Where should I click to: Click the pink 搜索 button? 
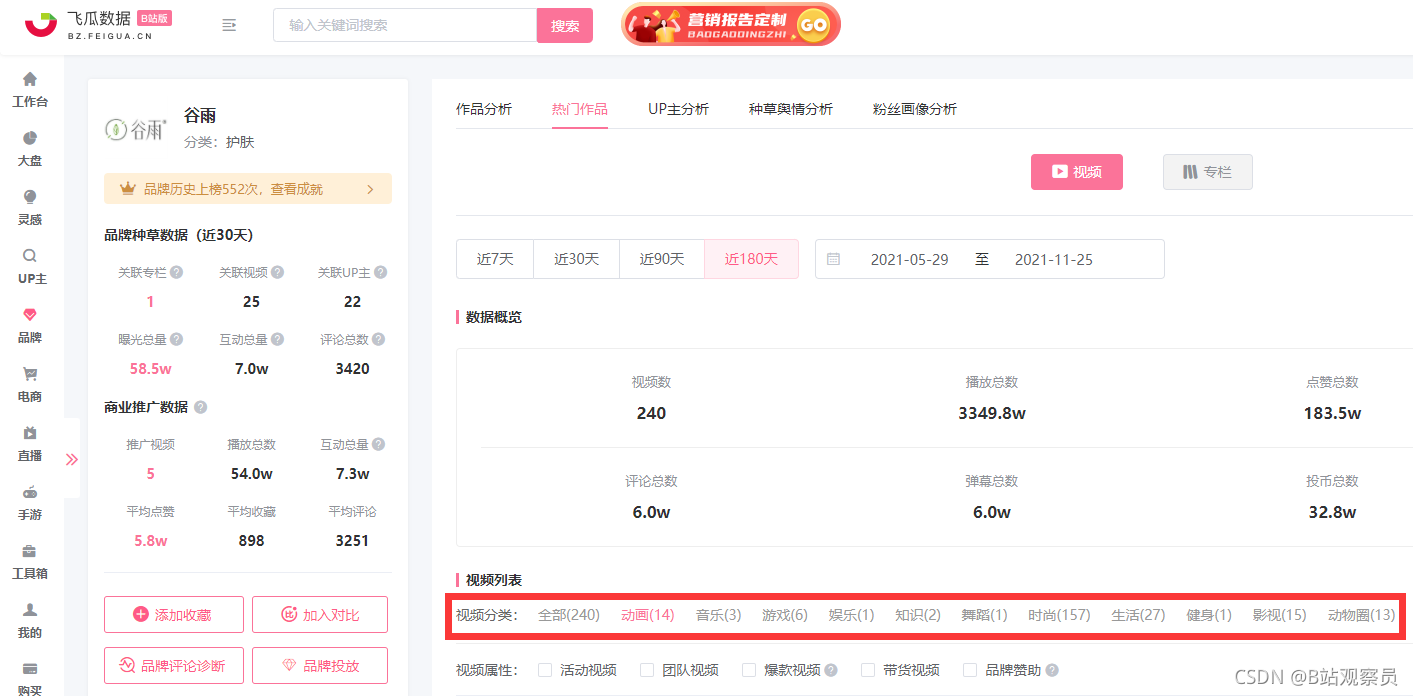(565, 26)
